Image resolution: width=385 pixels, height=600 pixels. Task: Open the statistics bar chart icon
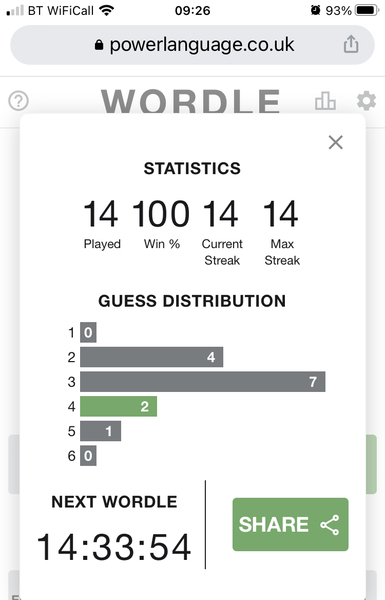(x=325, y=101)
